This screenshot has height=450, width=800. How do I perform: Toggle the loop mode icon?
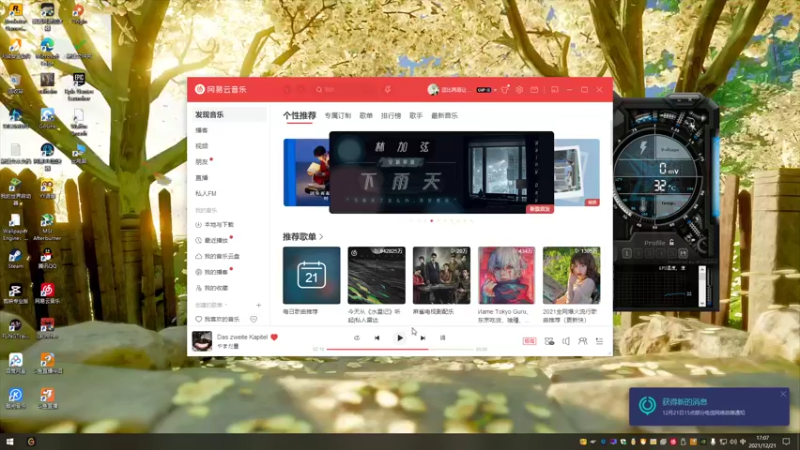[x=357, y=338]
